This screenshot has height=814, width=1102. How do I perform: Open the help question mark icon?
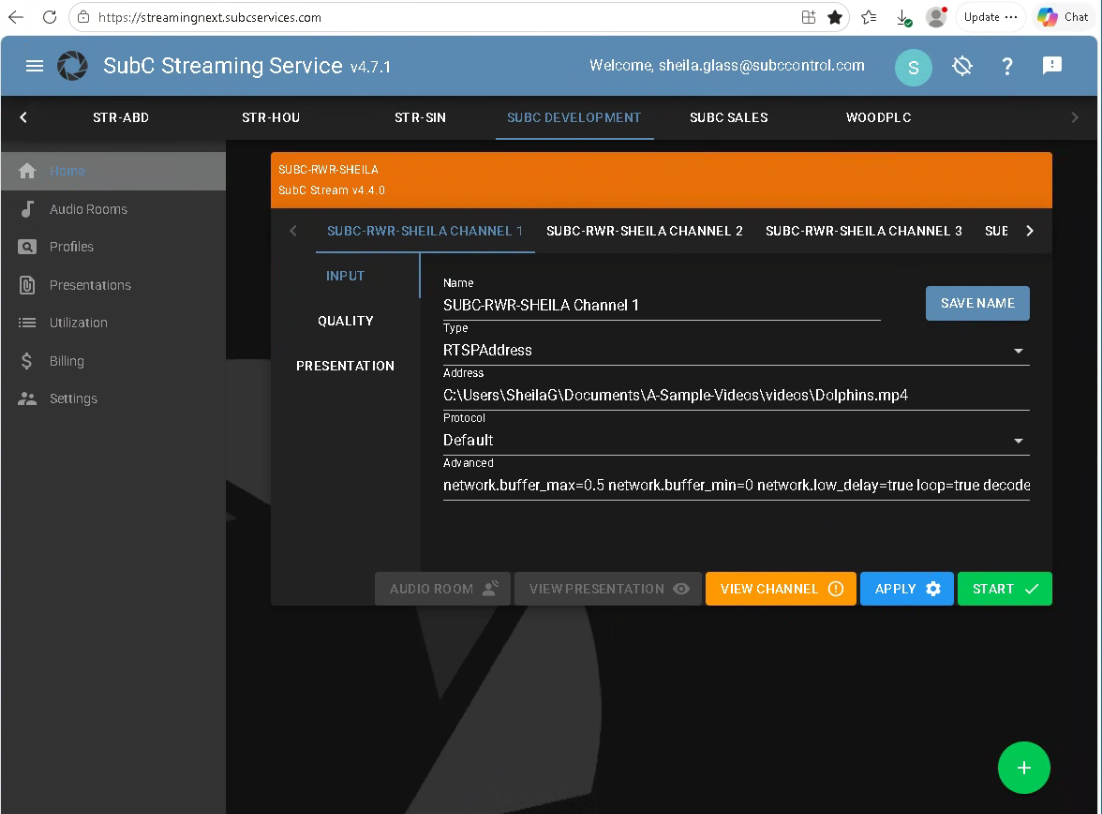tap(1007, 66)
